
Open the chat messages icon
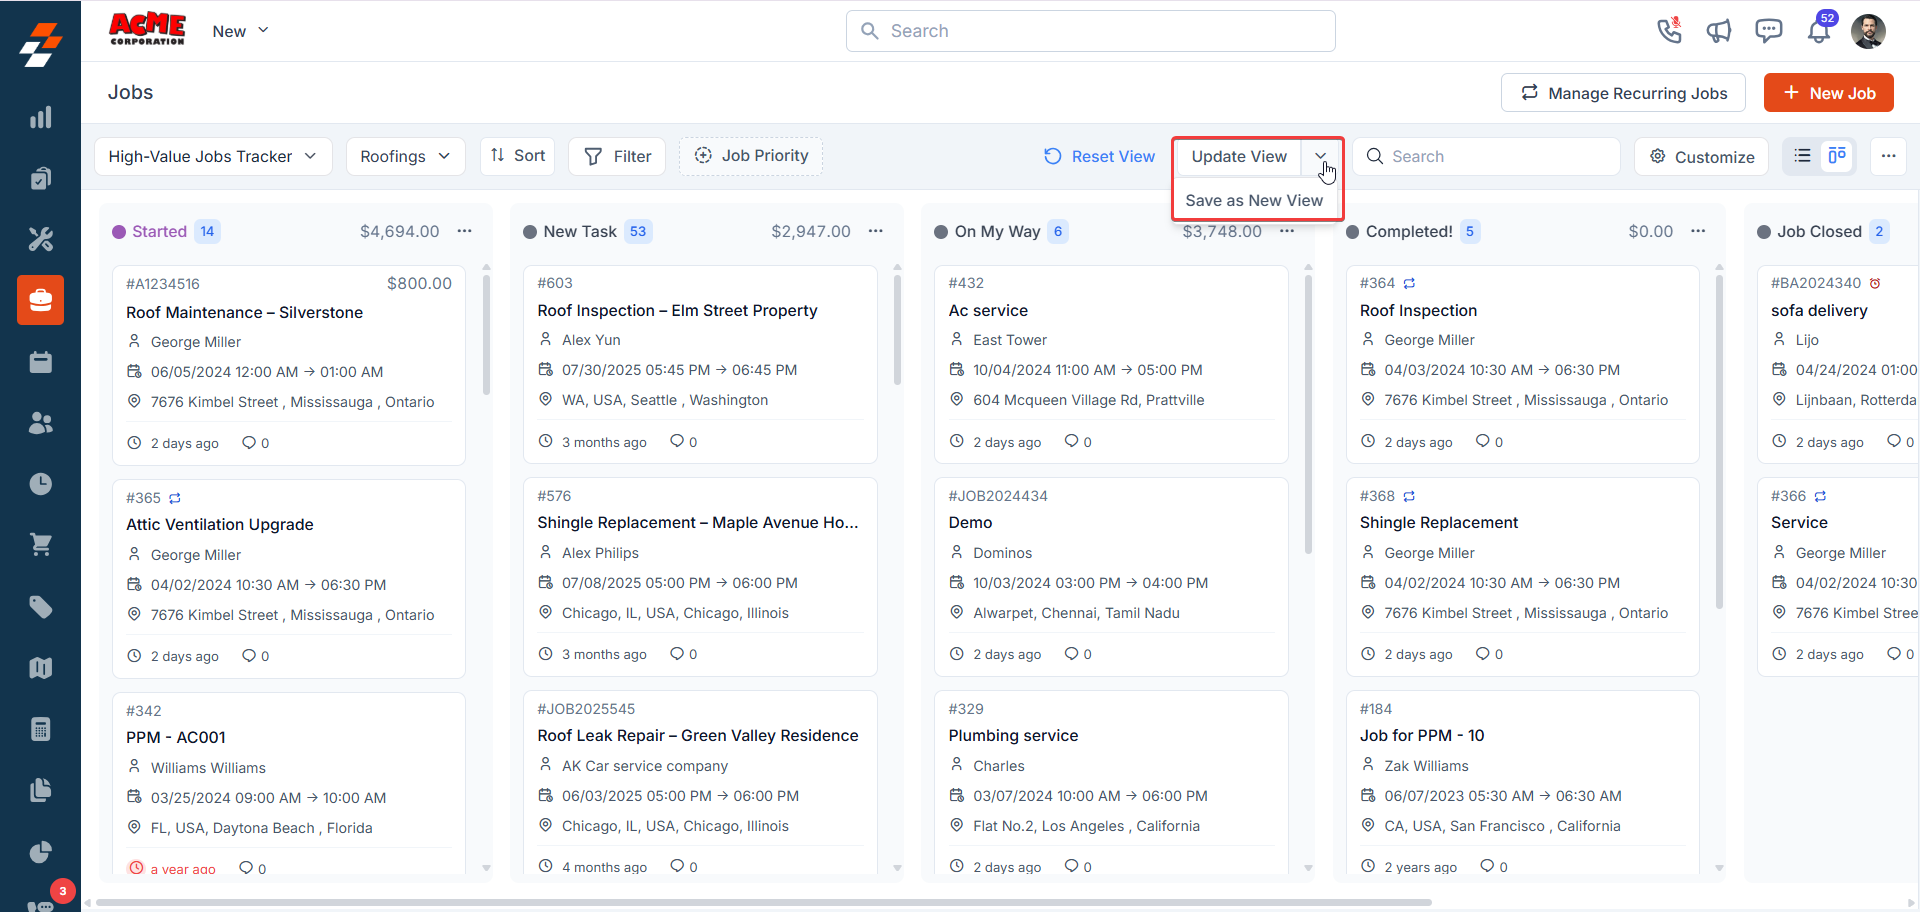[1769, 31]
